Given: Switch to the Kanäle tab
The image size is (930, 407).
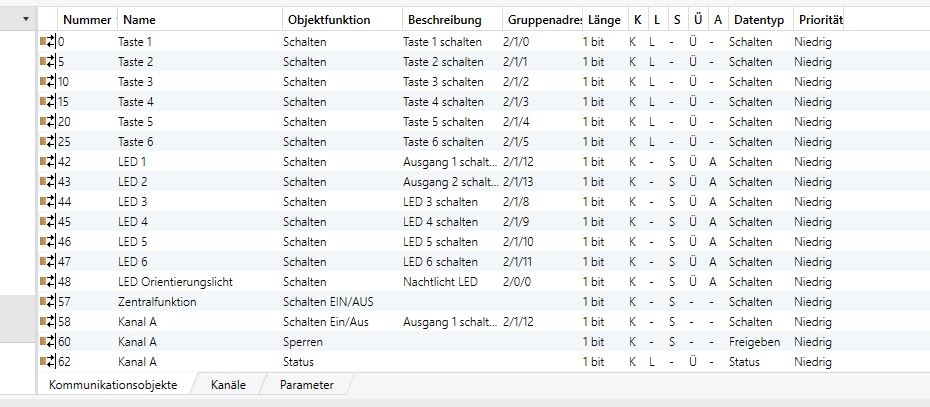Looking at the screenshot, I should 228,385.
